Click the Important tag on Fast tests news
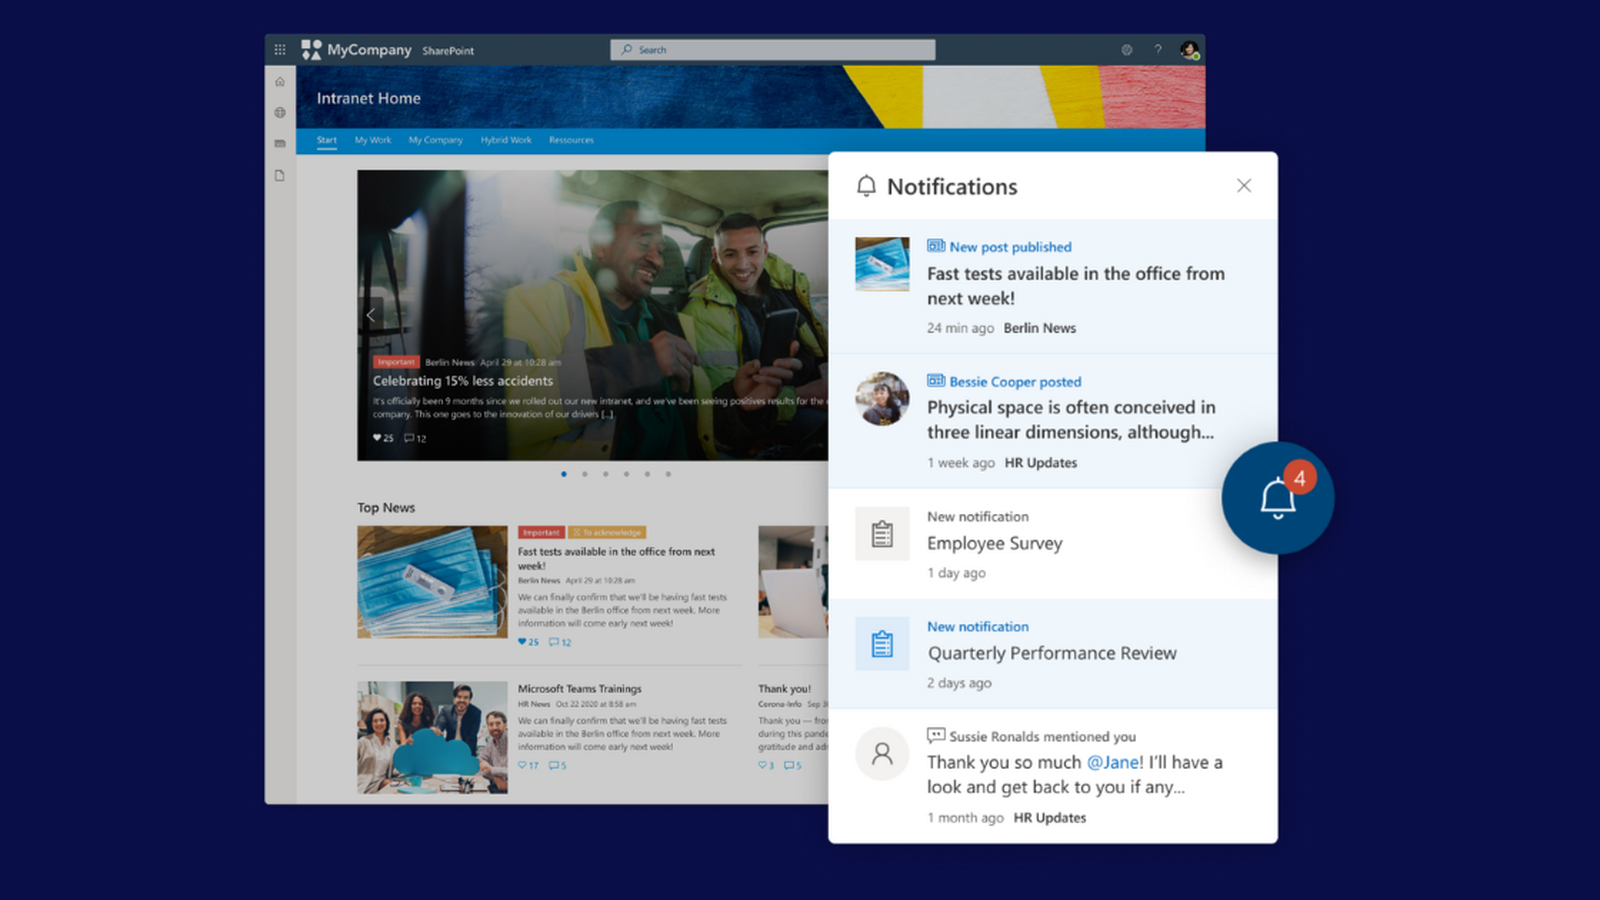 point(541,533)
